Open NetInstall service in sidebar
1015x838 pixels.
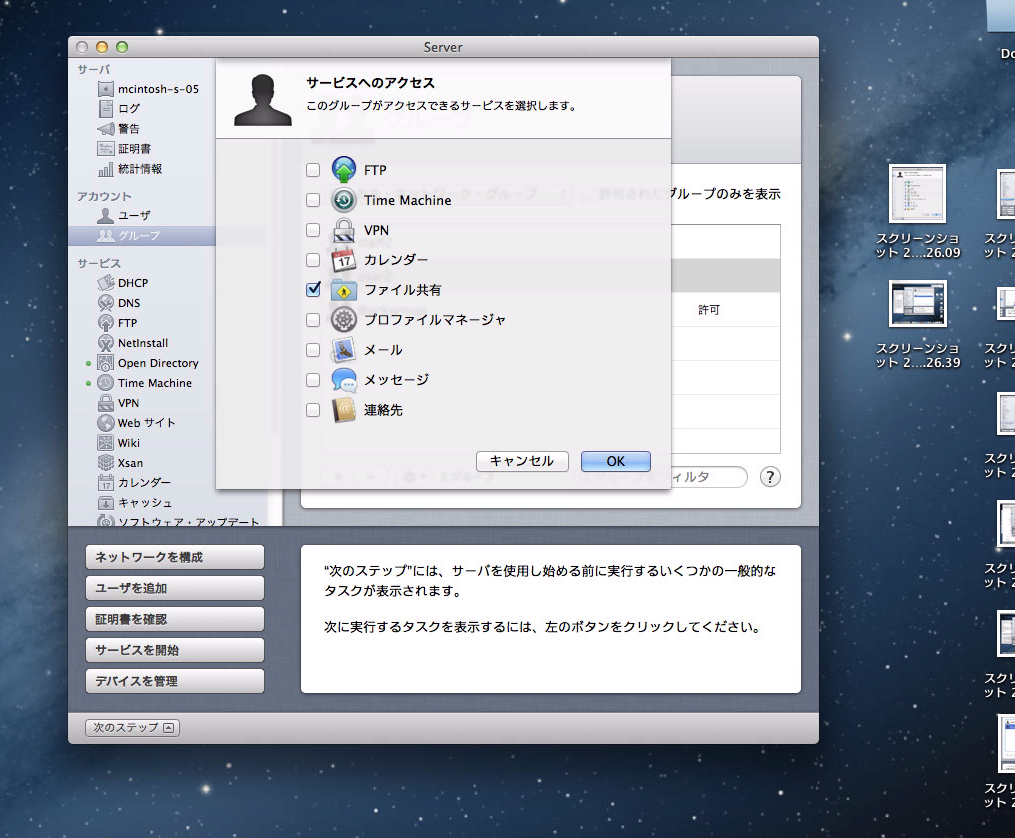[x=133, y=343]
